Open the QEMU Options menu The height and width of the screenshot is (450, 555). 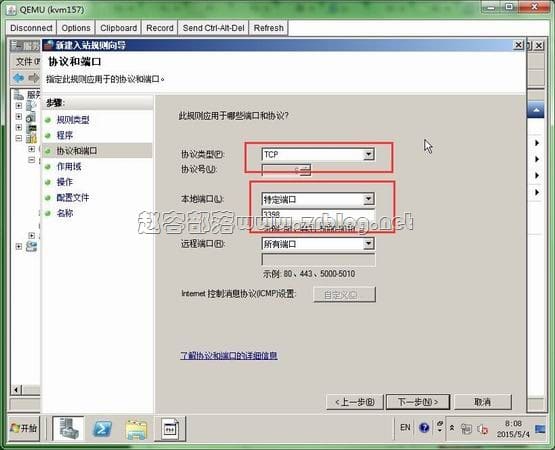[76, 28]
